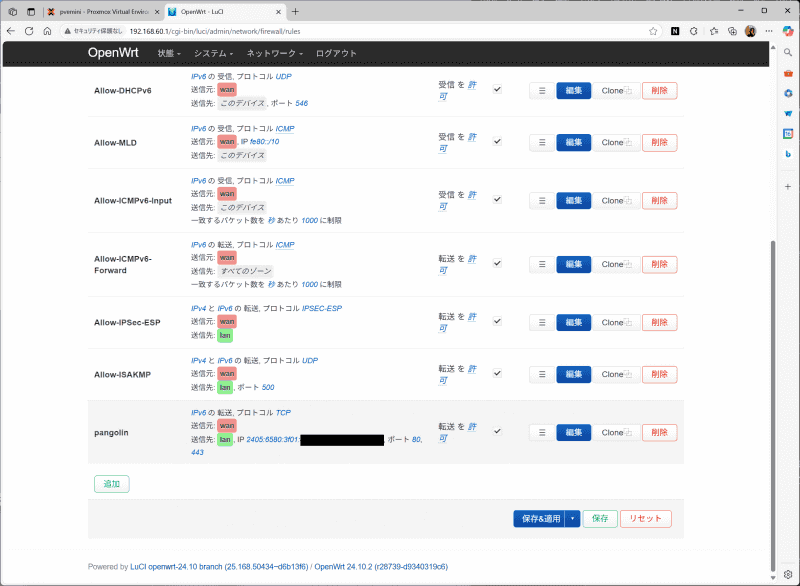Open the favorites list icon in toolbar
800x586 pixels.
pos(714,31)
